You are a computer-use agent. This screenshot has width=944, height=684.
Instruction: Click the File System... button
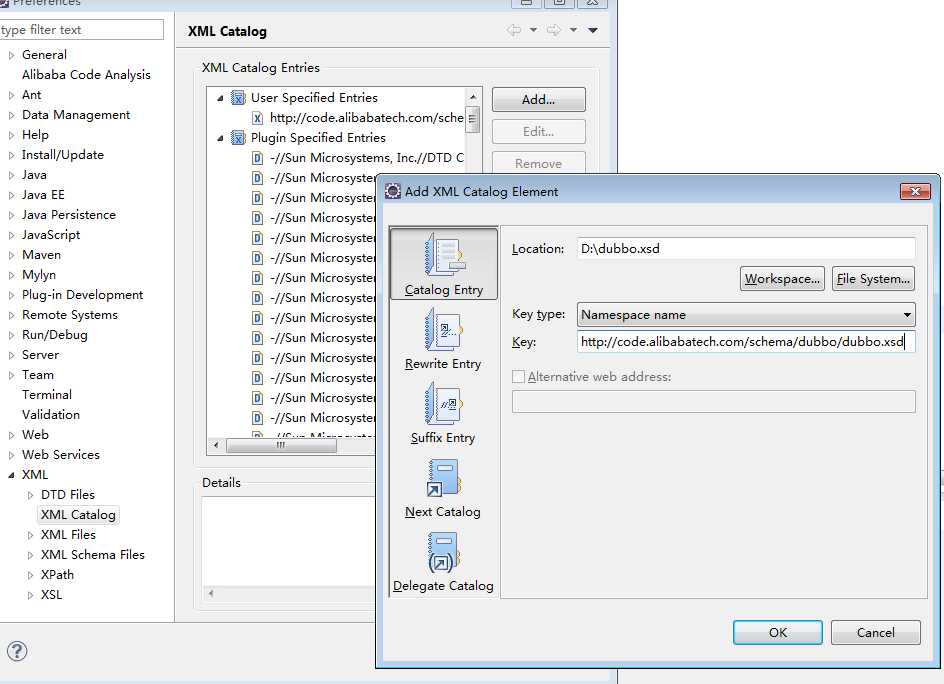coord(873,279)
